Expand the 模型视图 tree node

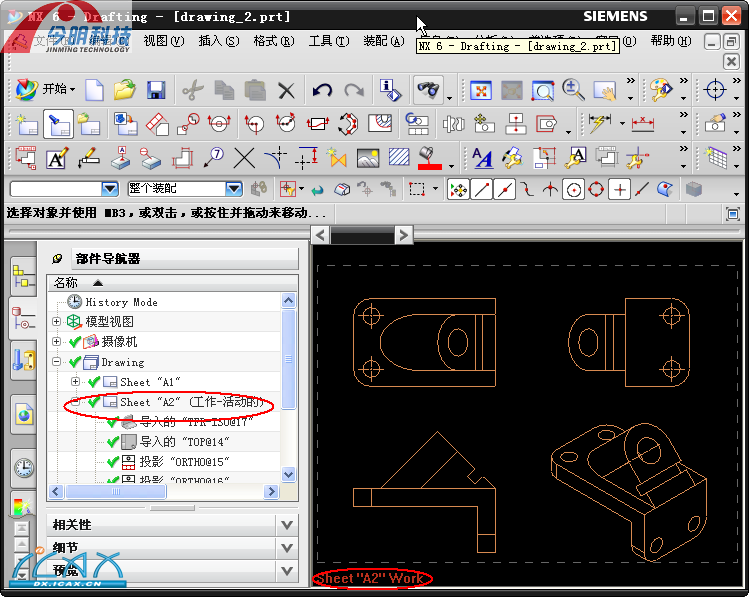[x=57, y=322]
